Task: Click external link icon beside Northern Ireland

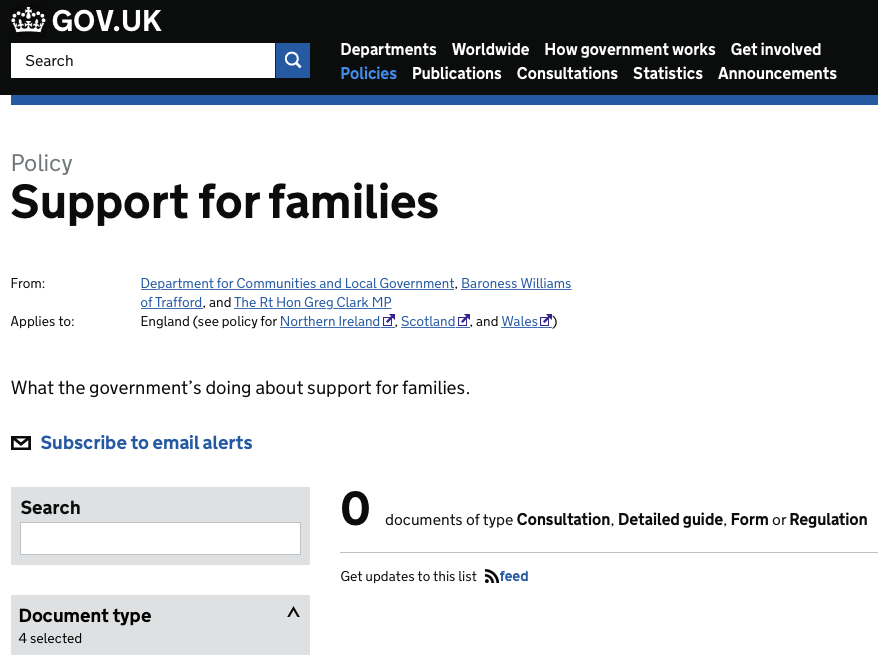Action: coord(388,321)
